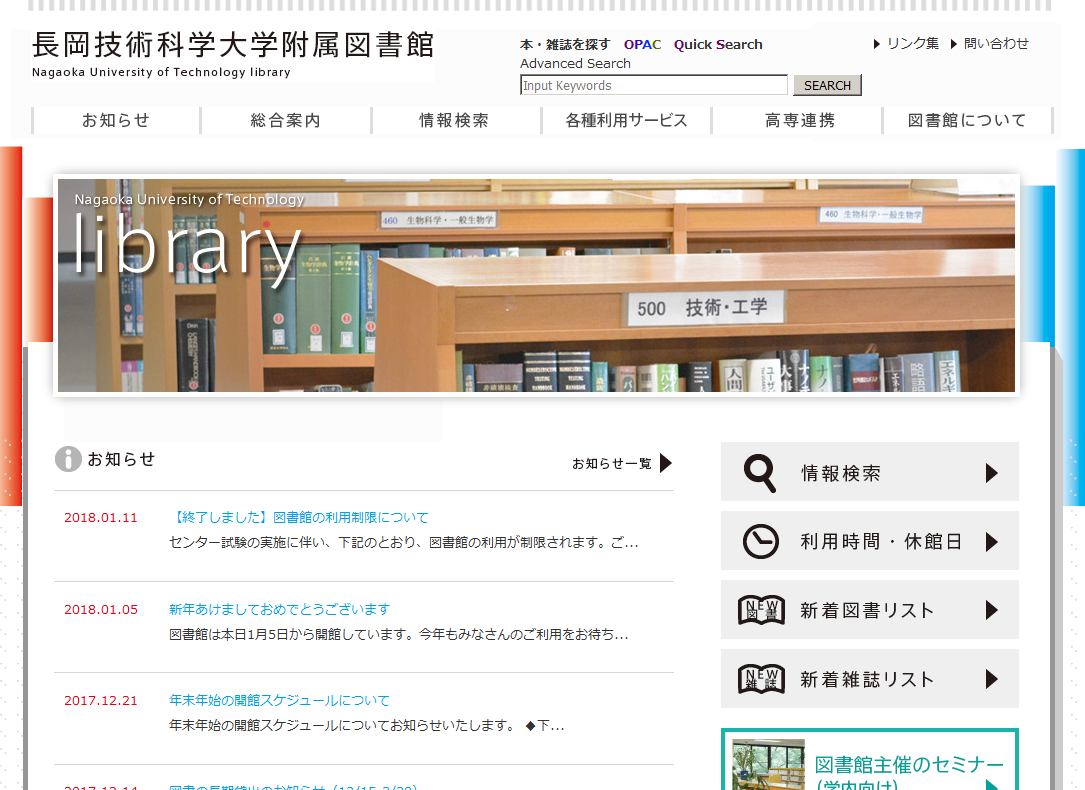This screenshot has height=790, width=1085.
Task: Open the 図書館について menu
Action: 967,120
